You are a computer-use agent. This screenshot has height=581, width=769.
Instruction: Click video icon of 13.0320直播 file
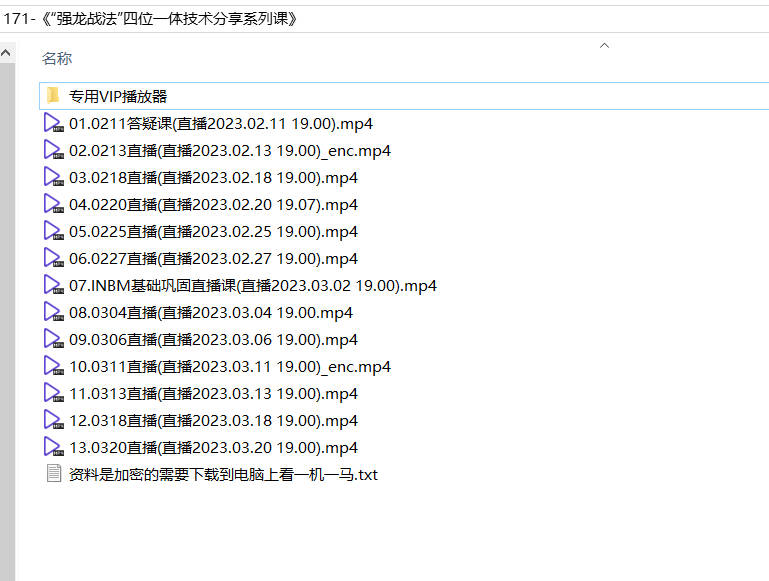[53, 447]
